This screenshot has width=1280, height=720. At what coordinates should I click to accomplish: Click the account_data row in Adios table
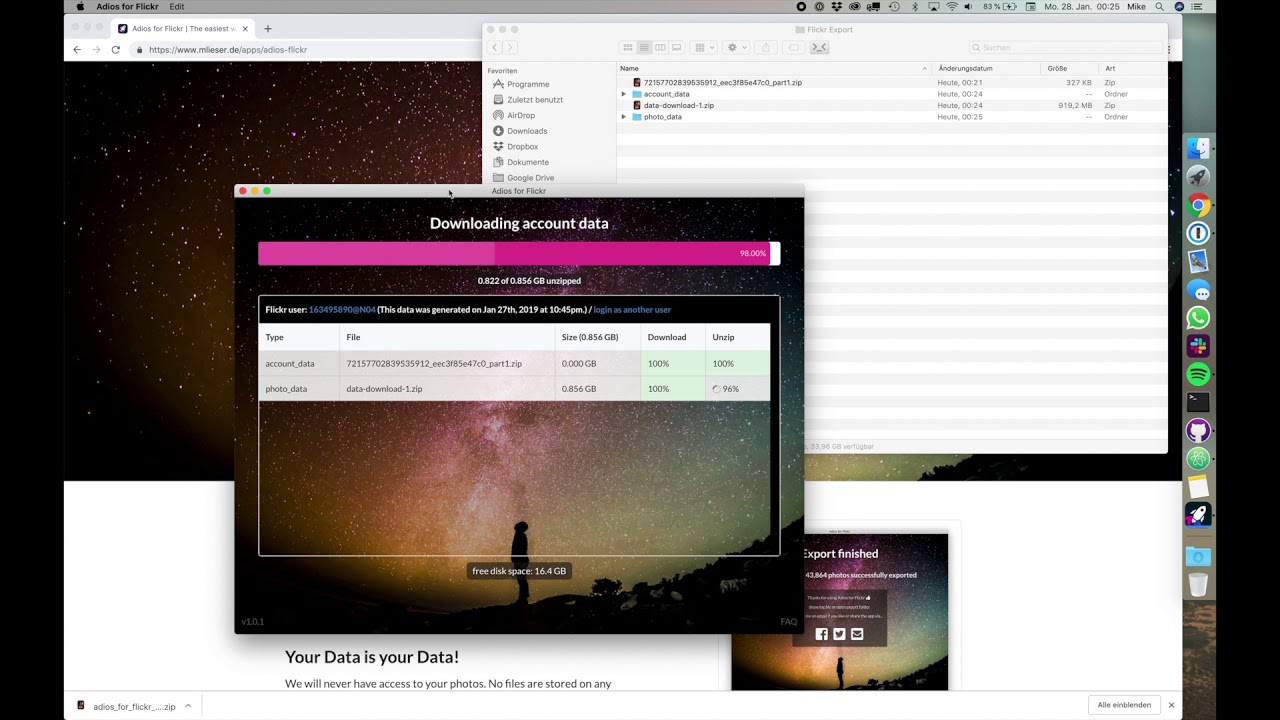tap(514, 363)
